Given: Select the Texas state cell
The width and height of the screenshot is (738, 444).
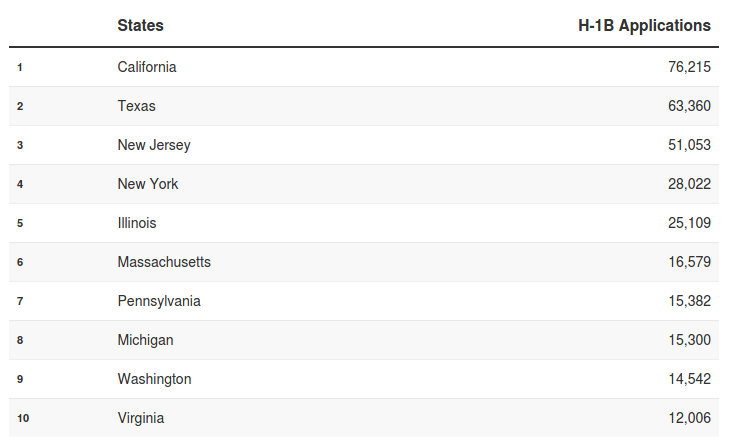Looking at the screenshot, I should pos(136,106).
